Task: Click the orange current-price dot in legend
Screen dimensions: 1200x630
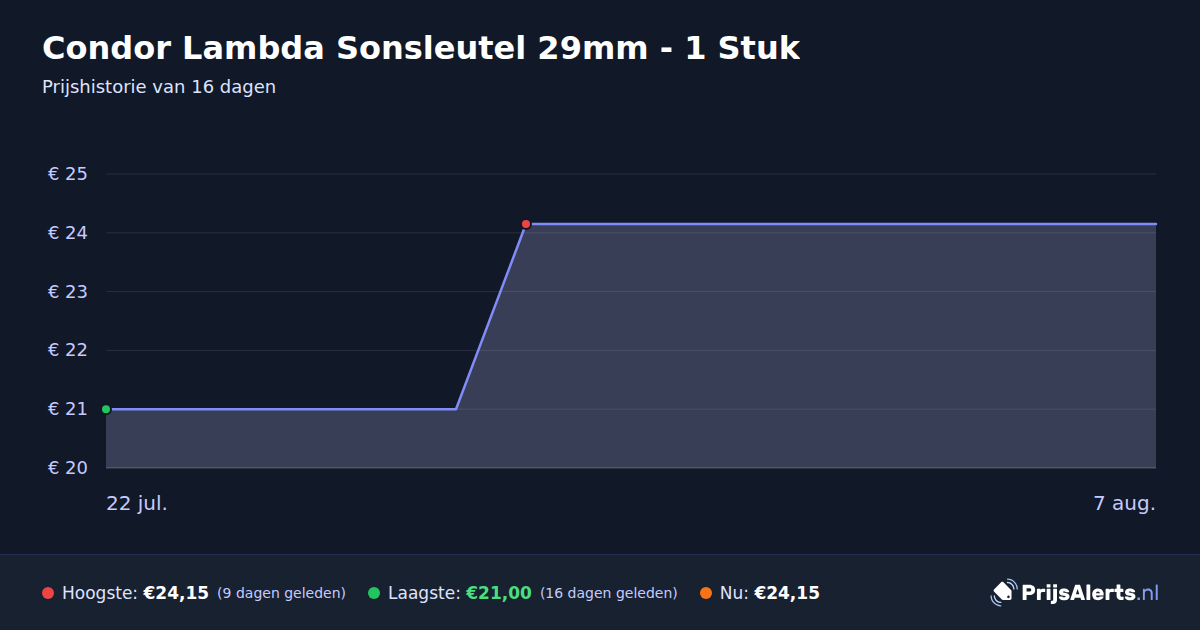Action: pos(706,593)
